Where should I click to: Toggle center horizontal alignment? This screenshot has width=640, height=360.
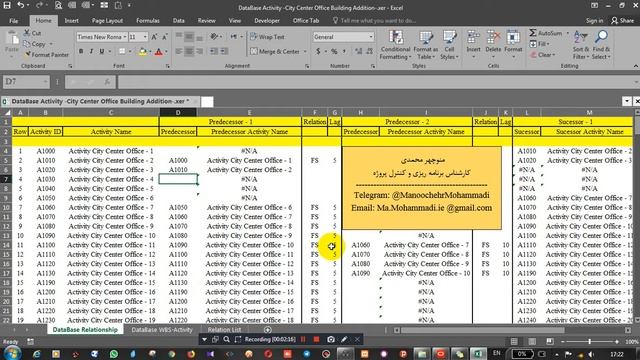(189, 51)
